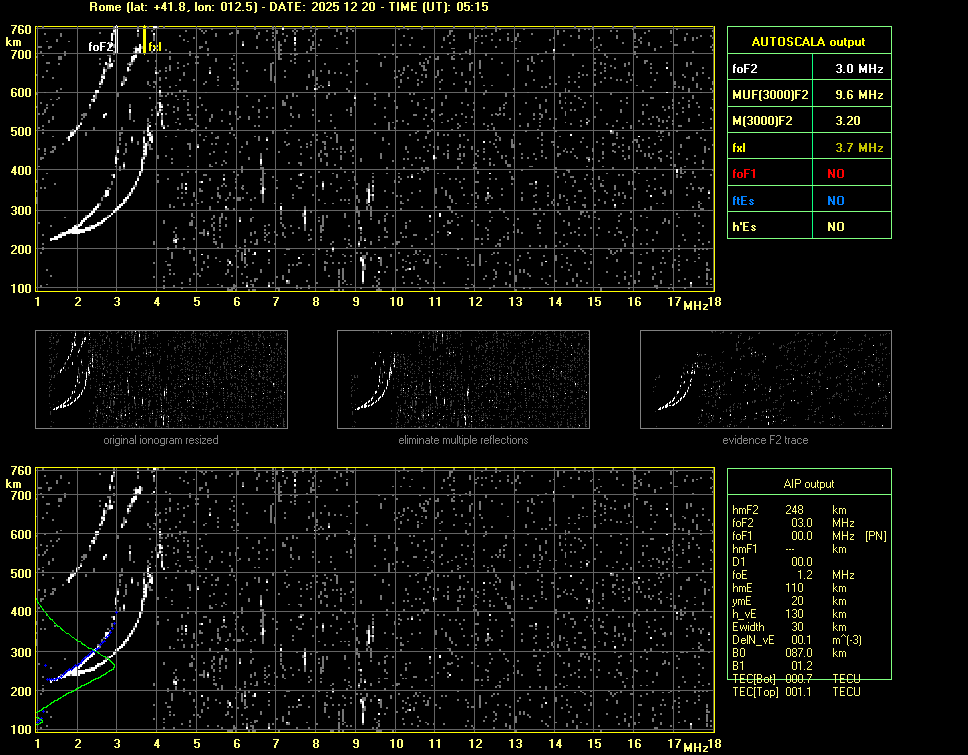This screenshot has width=968, height=755.
Task: Click the white foF2 marker label in top ionogram
Action: [x=100, y=46]
